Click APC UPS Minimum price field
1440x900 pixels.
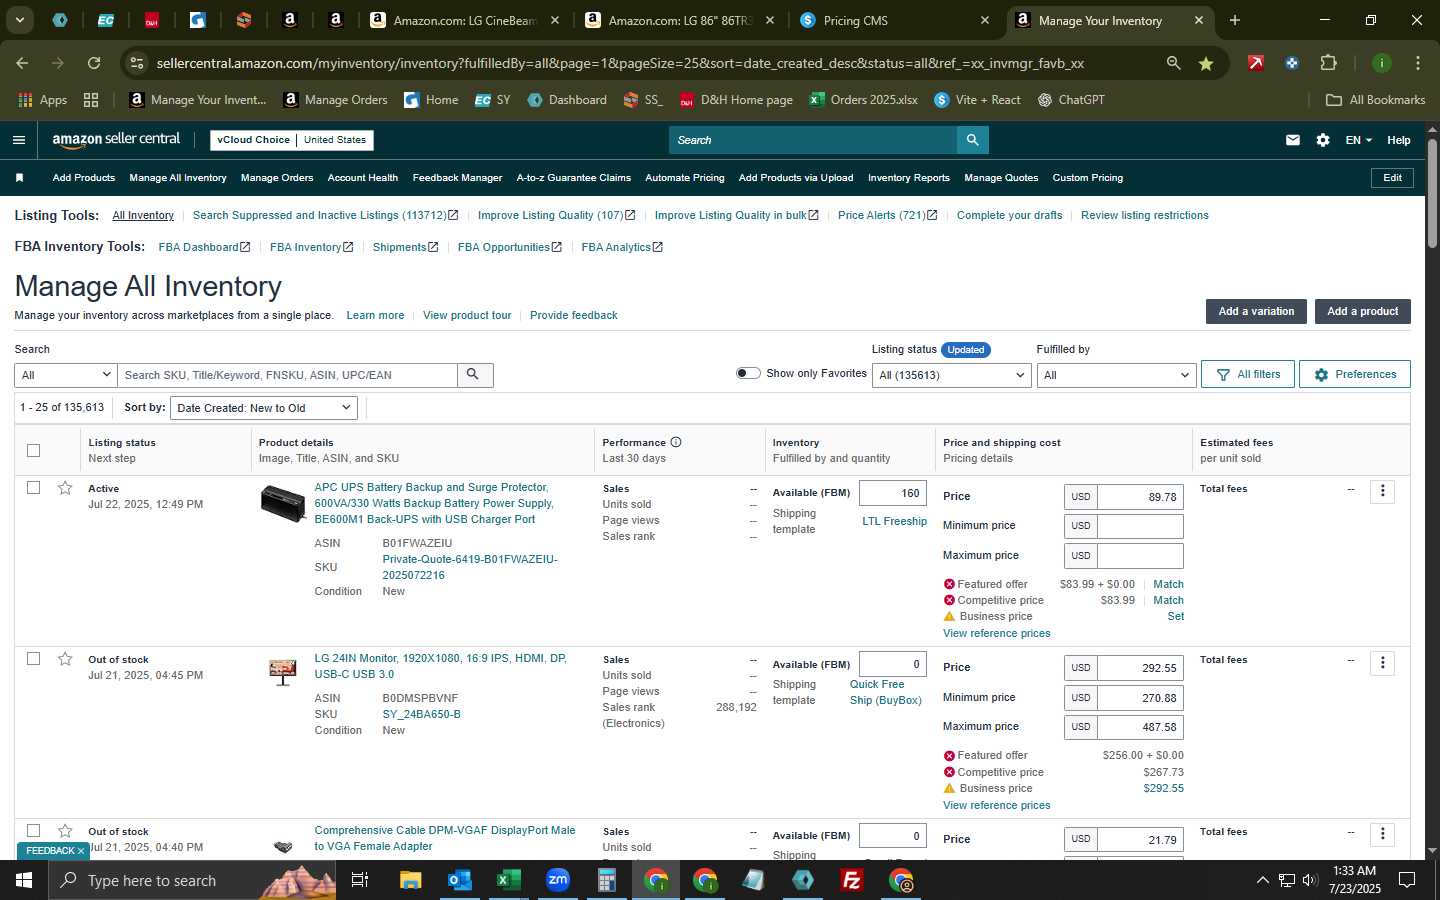click(x=1140, y=526)
